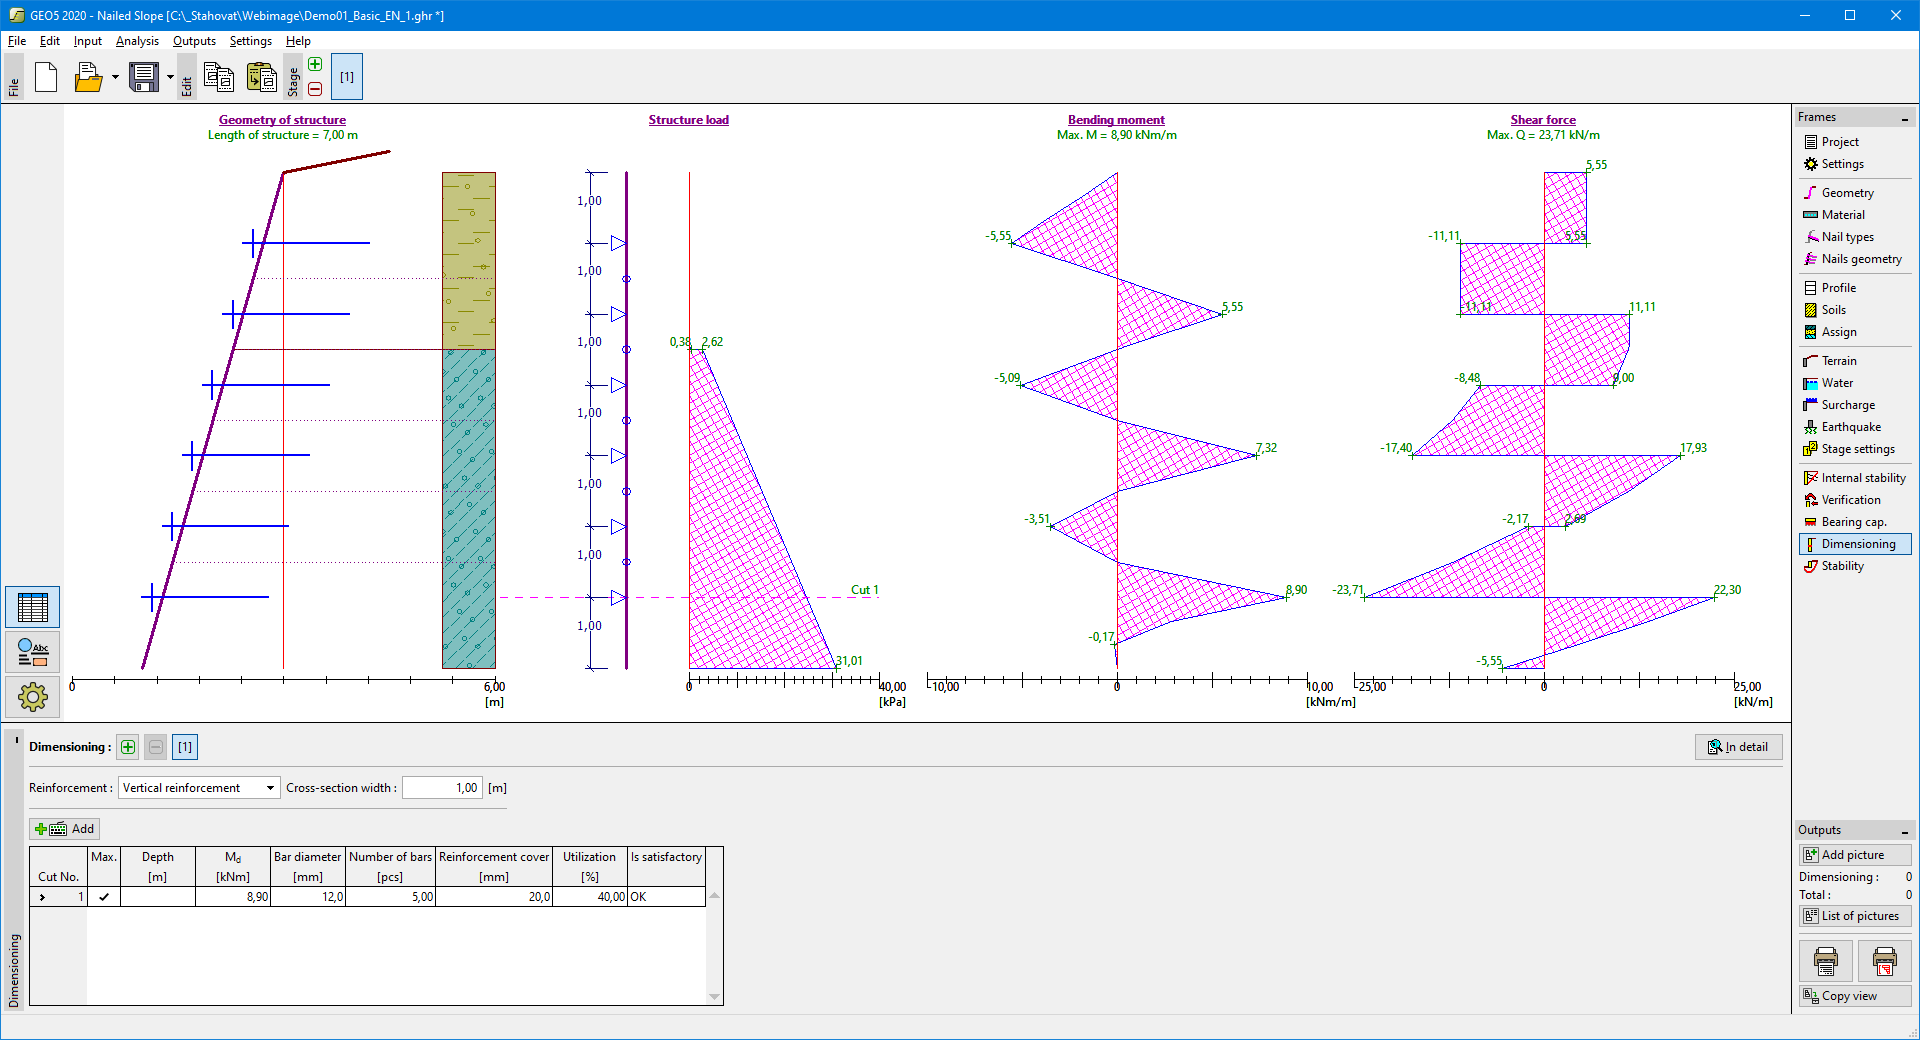Select the Internal stability frame
Image resolution: width=1920 pixels, height=1040 pixels.
(x=1862, y=478)
